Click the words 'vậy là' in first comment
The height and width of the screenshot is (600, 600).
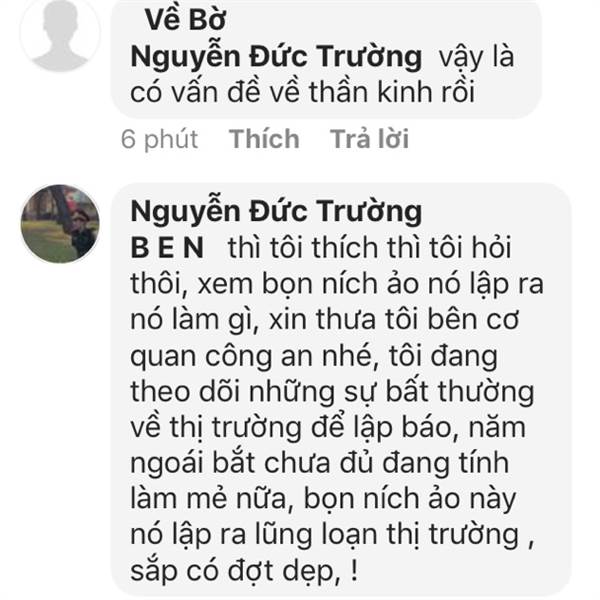(476, 58)
